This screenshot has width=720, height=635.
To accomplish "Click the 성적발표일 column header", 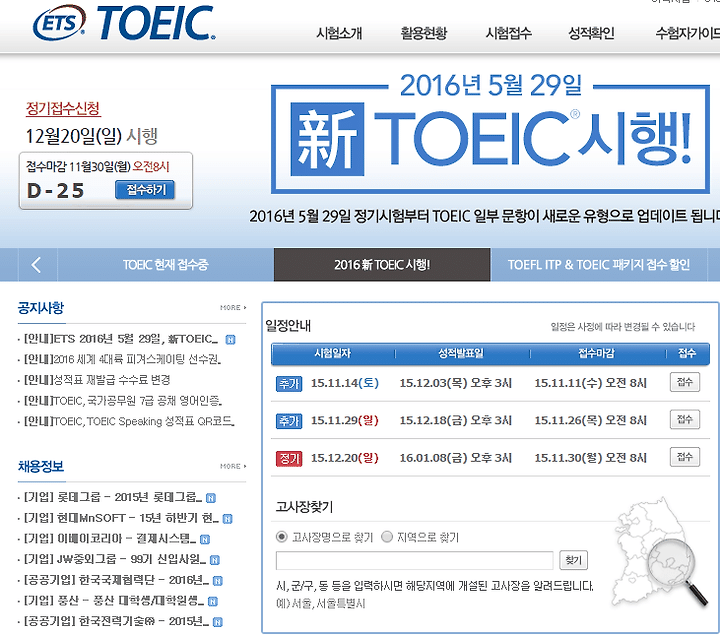I will pyautogui.click(x=461, y=353).
